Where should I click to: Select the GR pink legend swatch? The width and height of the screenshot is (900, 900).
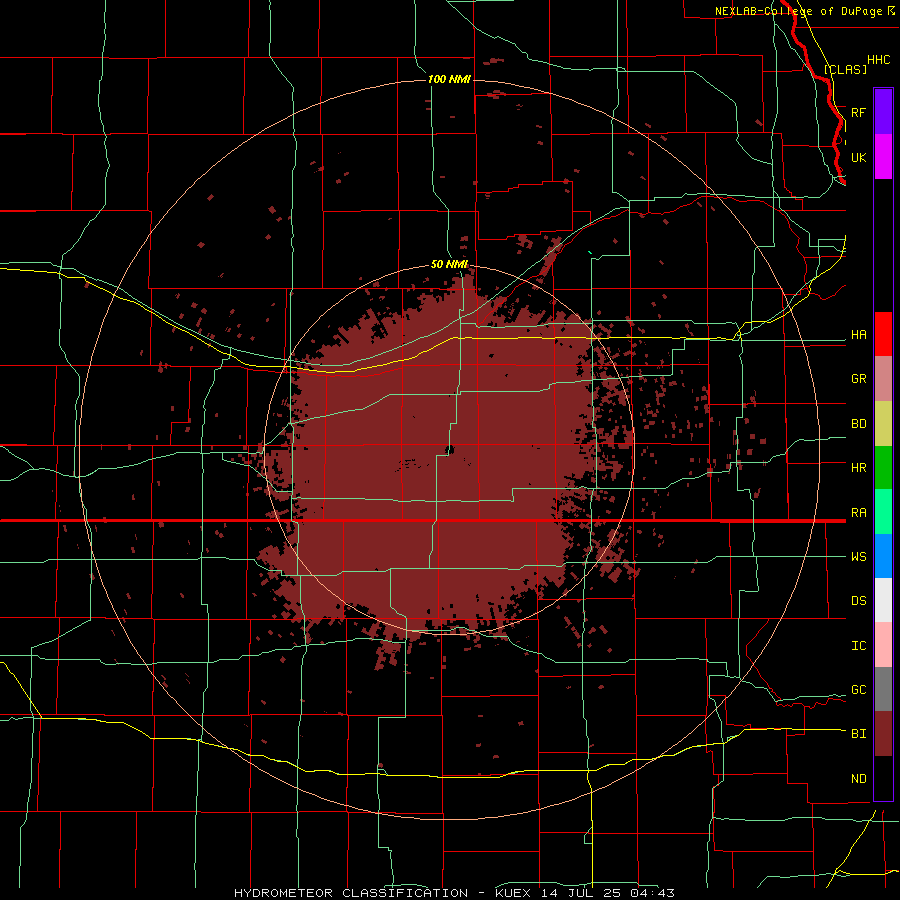883,378
